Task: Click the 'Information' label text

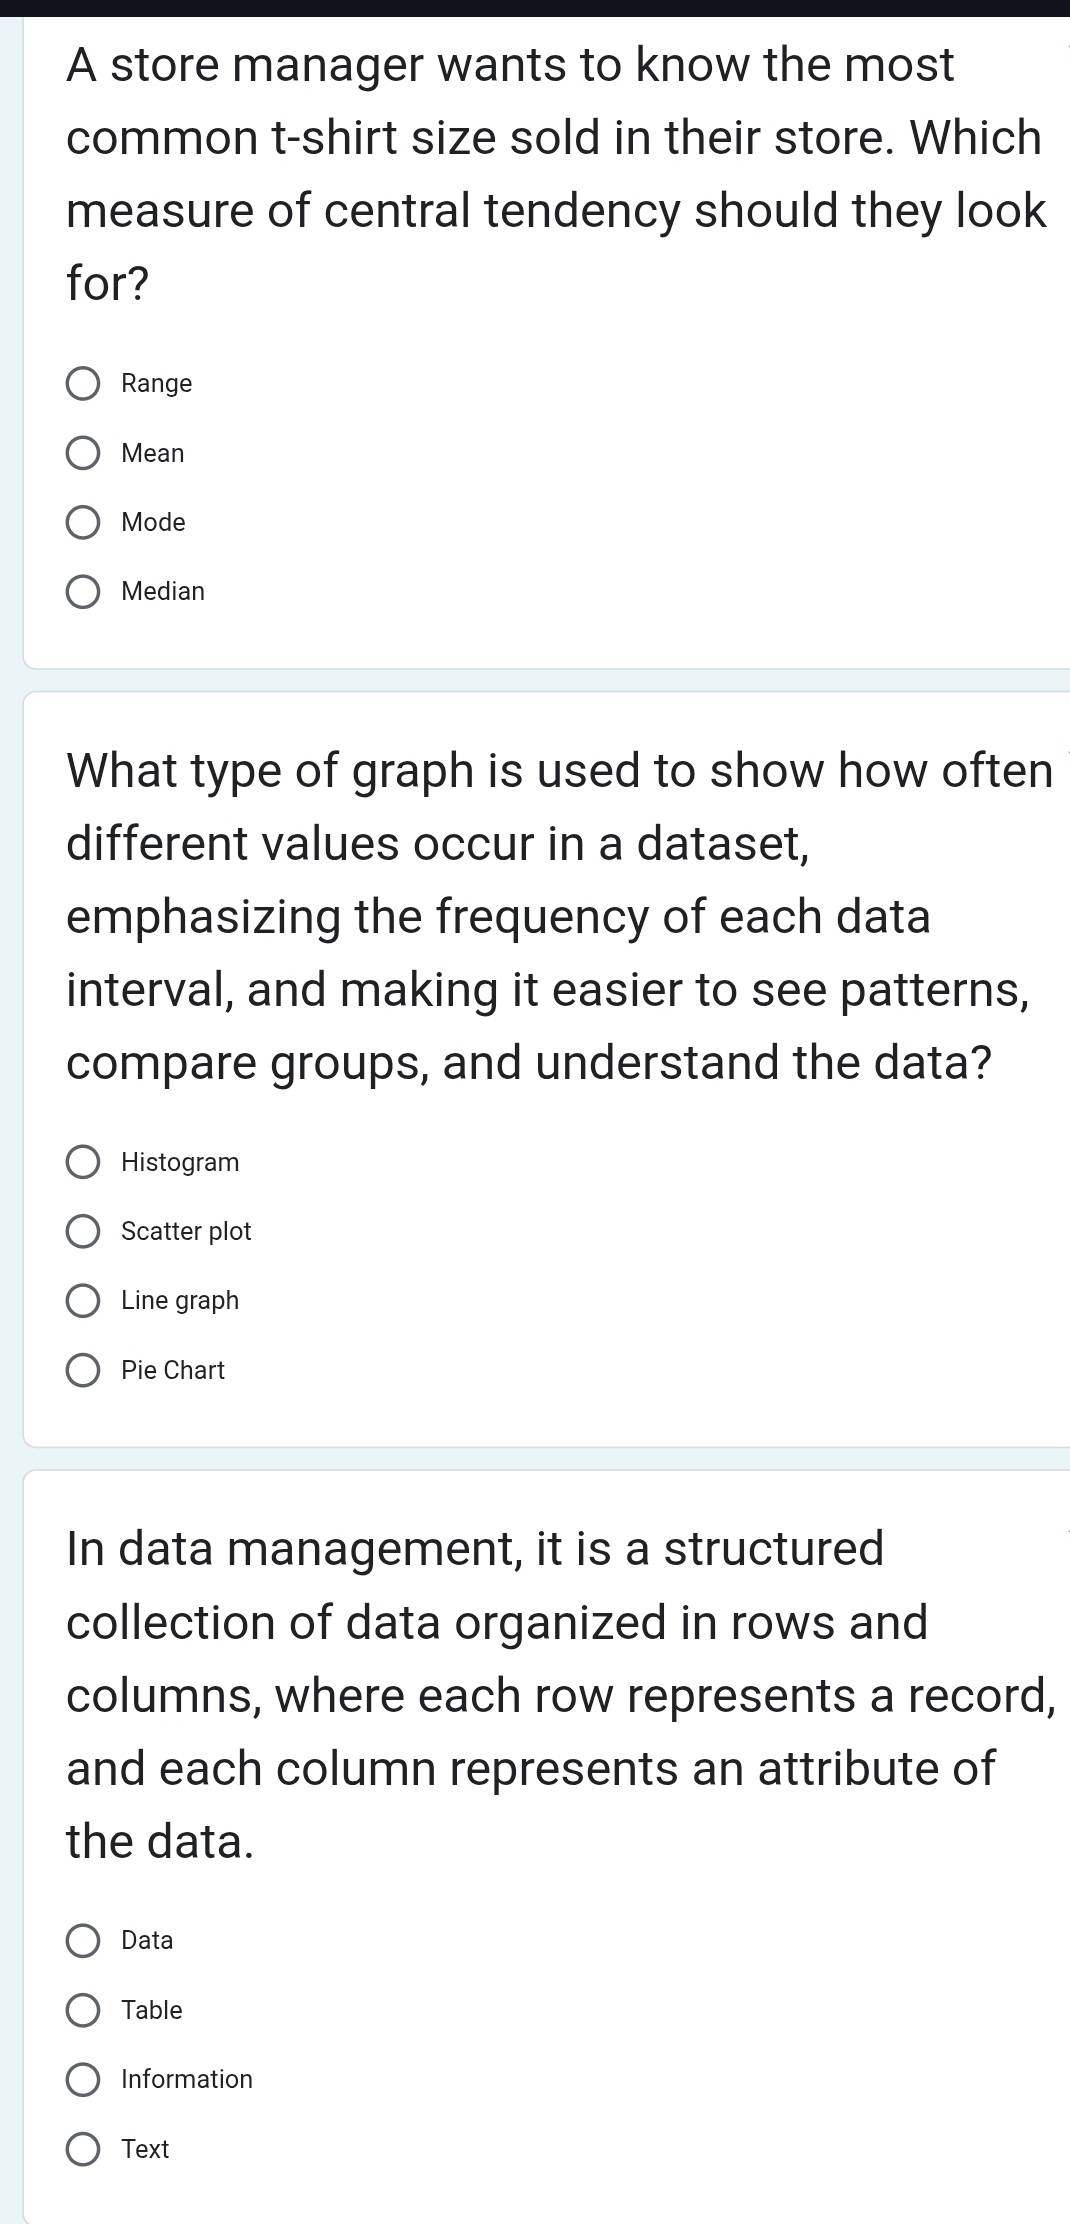Action: (187, 2080)
